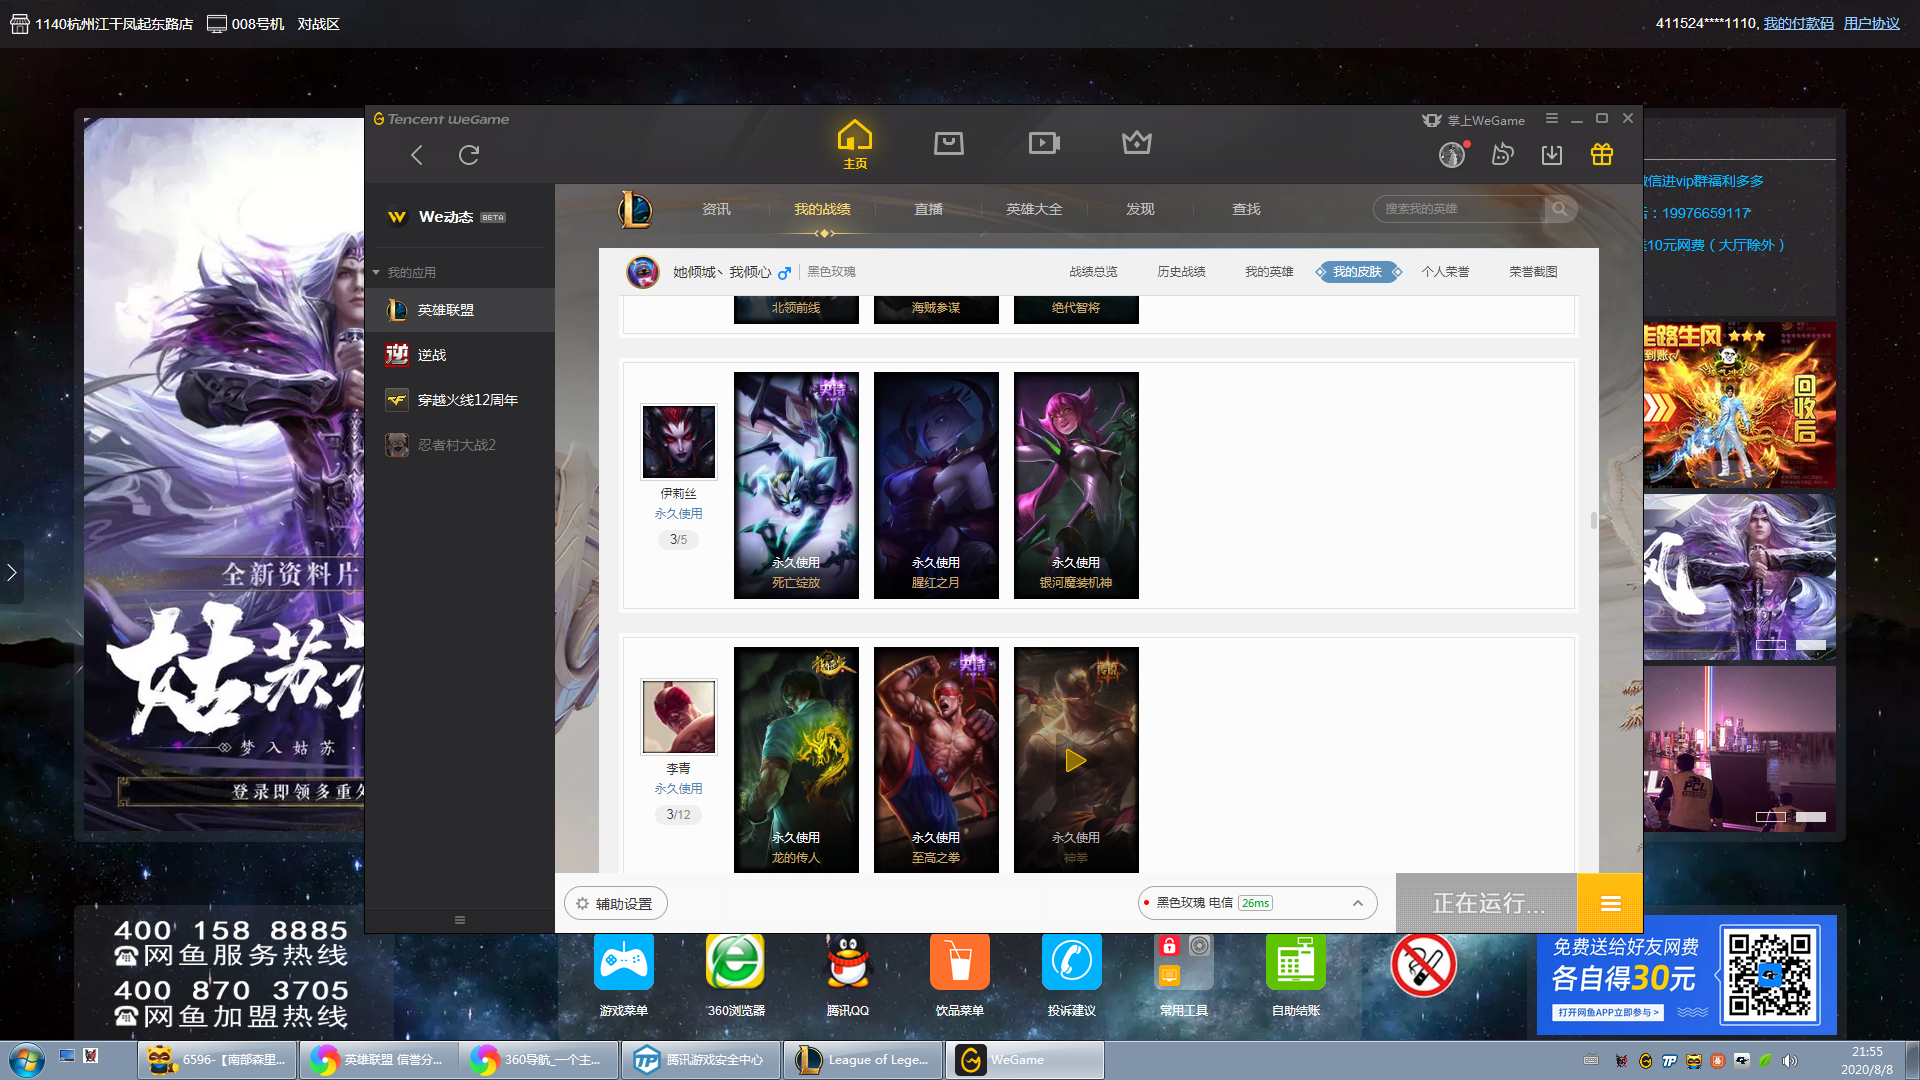Launch 游戏菜单 on the desktop
1920x1080 pixels.
[x=624, y=975]
